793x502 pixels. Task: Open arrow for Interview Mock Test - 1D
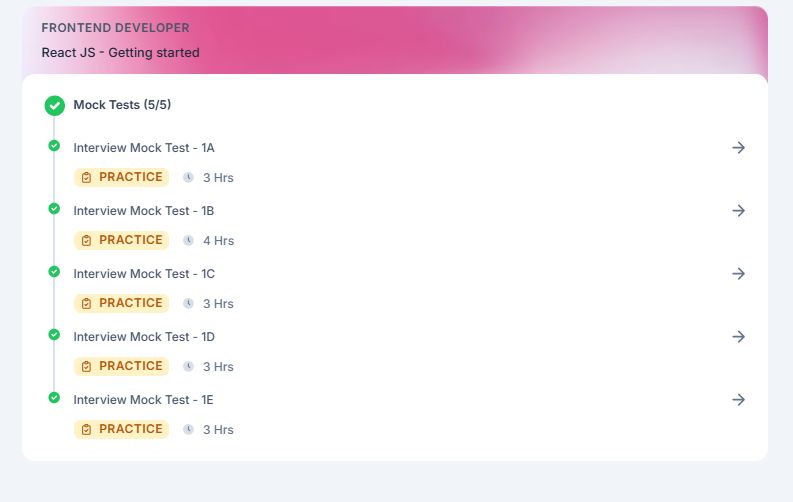tap(738, 337)
